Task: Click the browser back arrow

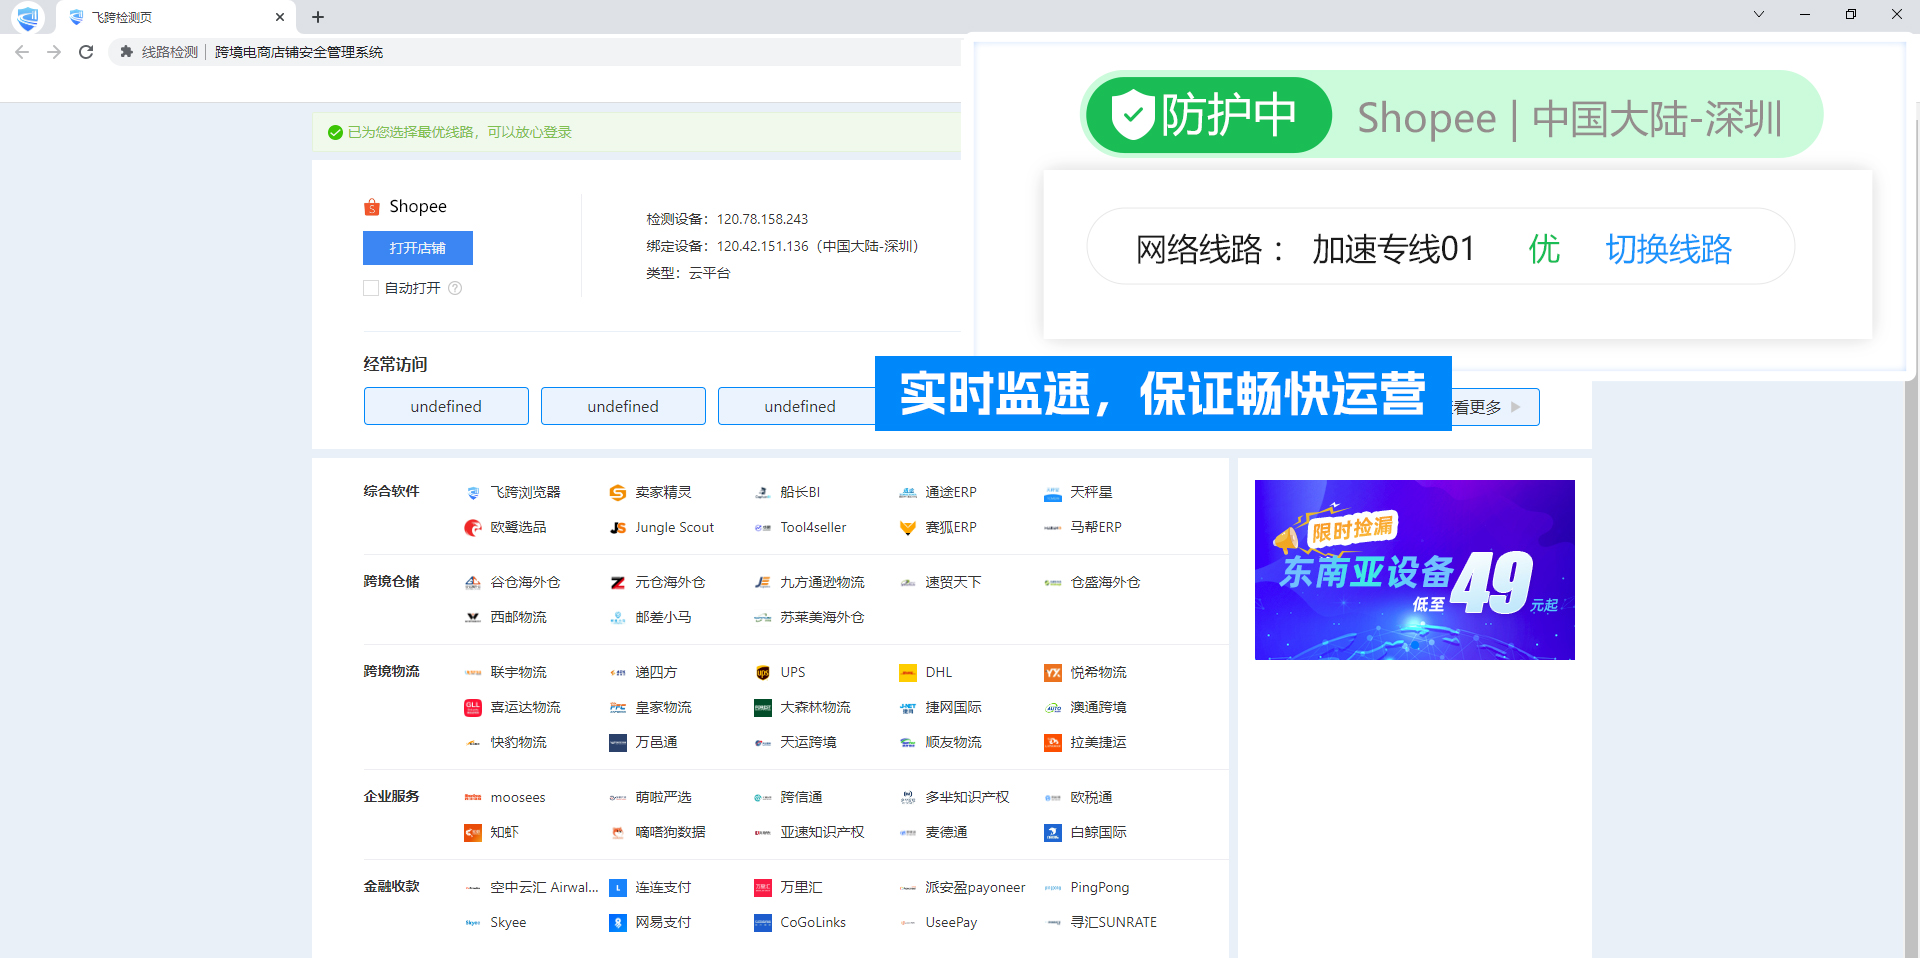Action: 22,52
